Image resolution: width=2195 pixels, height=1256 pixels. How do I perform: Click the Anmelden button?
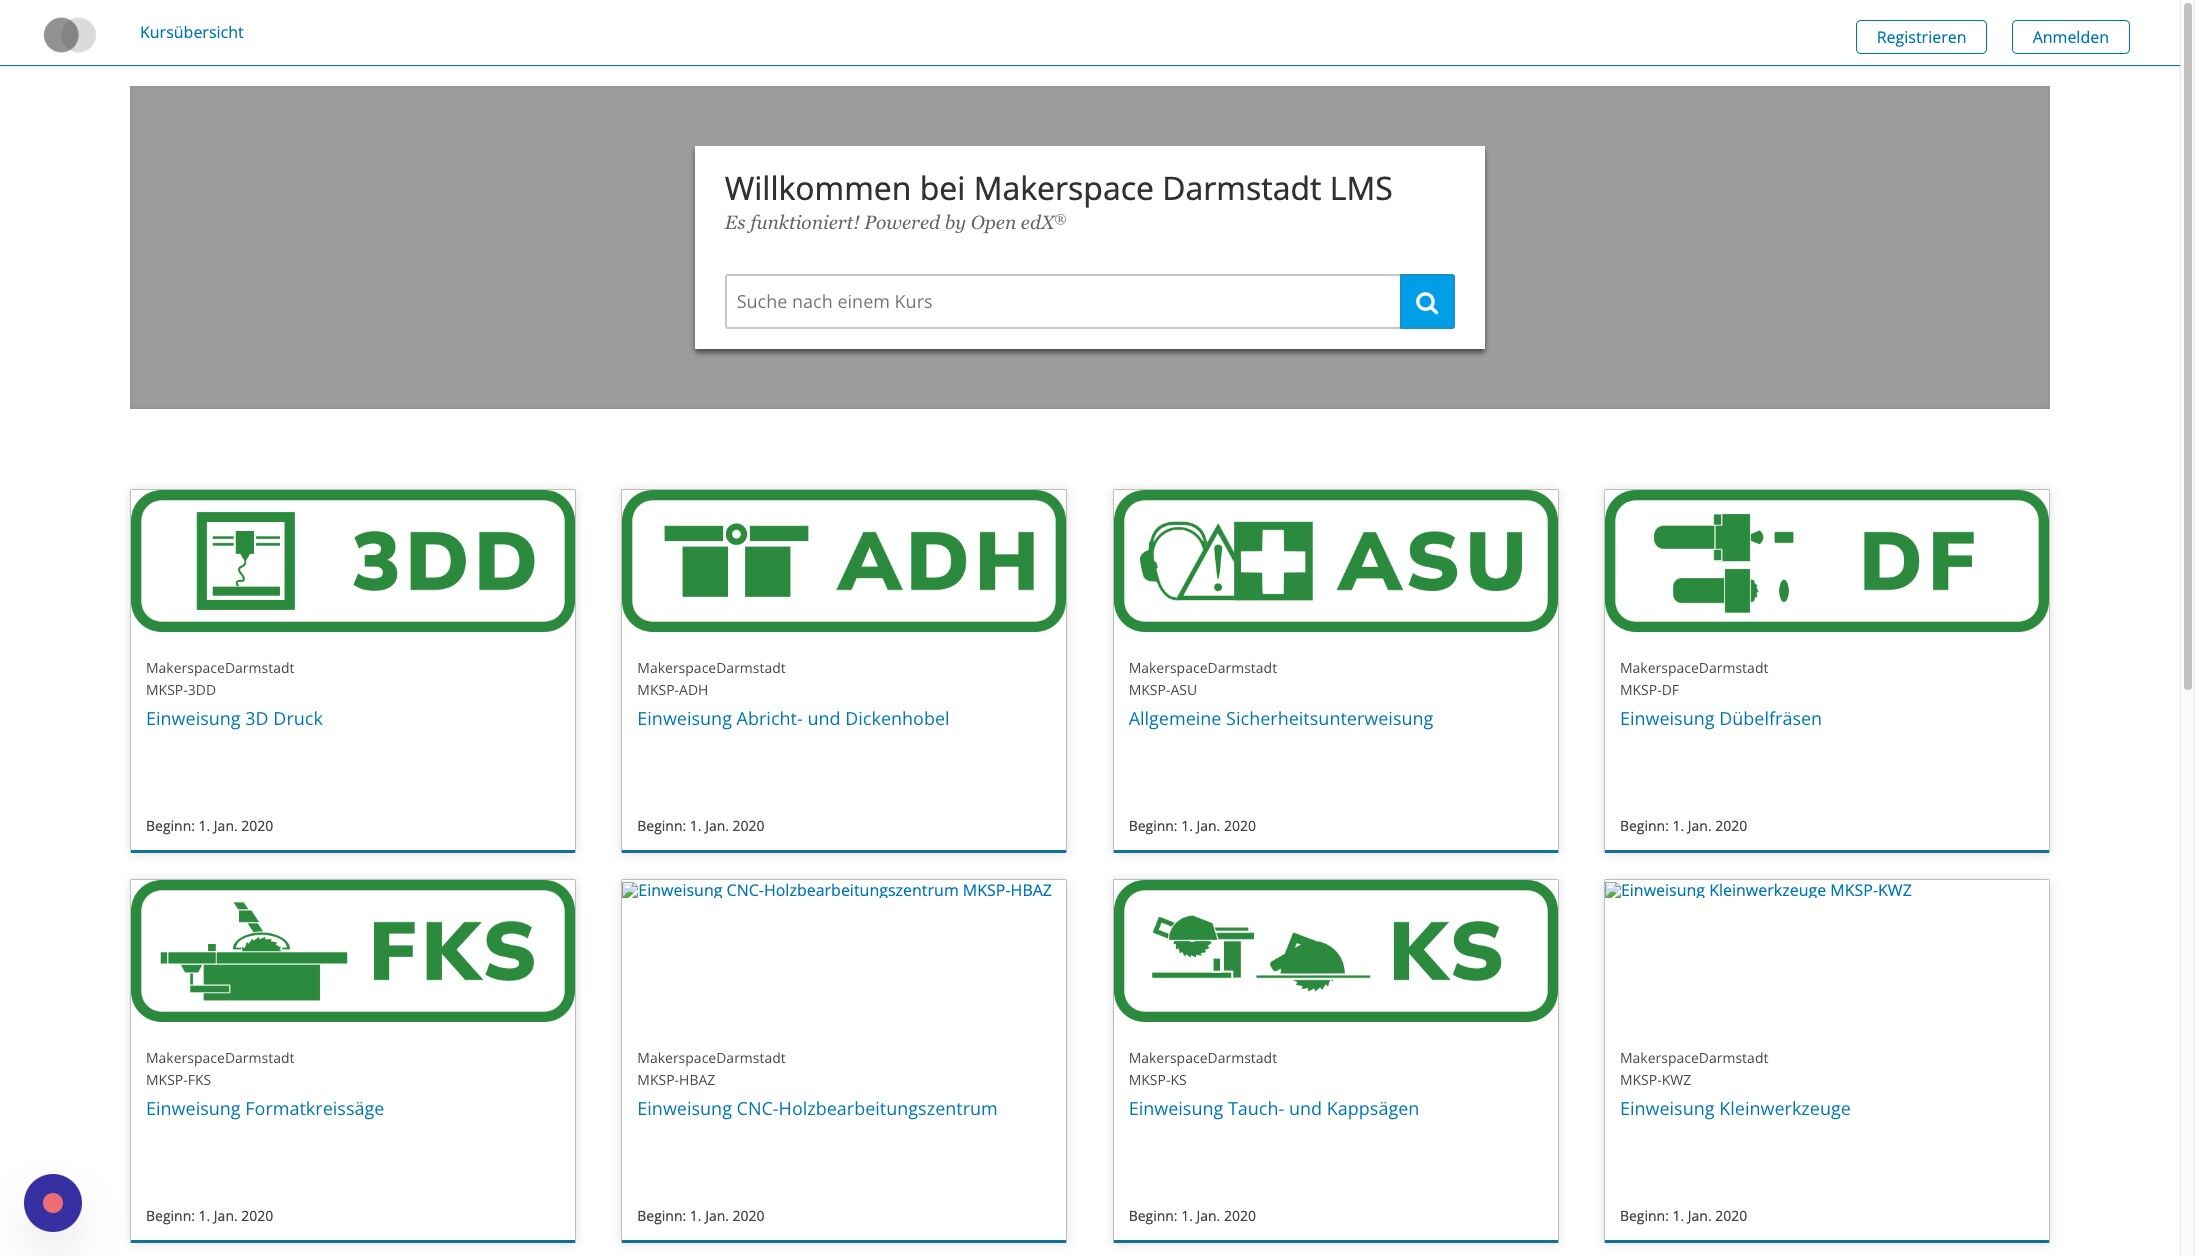point(2070,37)
